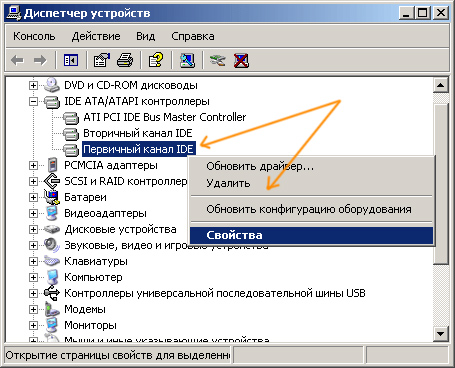Expand DVD и CD-ROM дисководы node
The height and width of the screenshot is (368, 455).
point(33,85)
